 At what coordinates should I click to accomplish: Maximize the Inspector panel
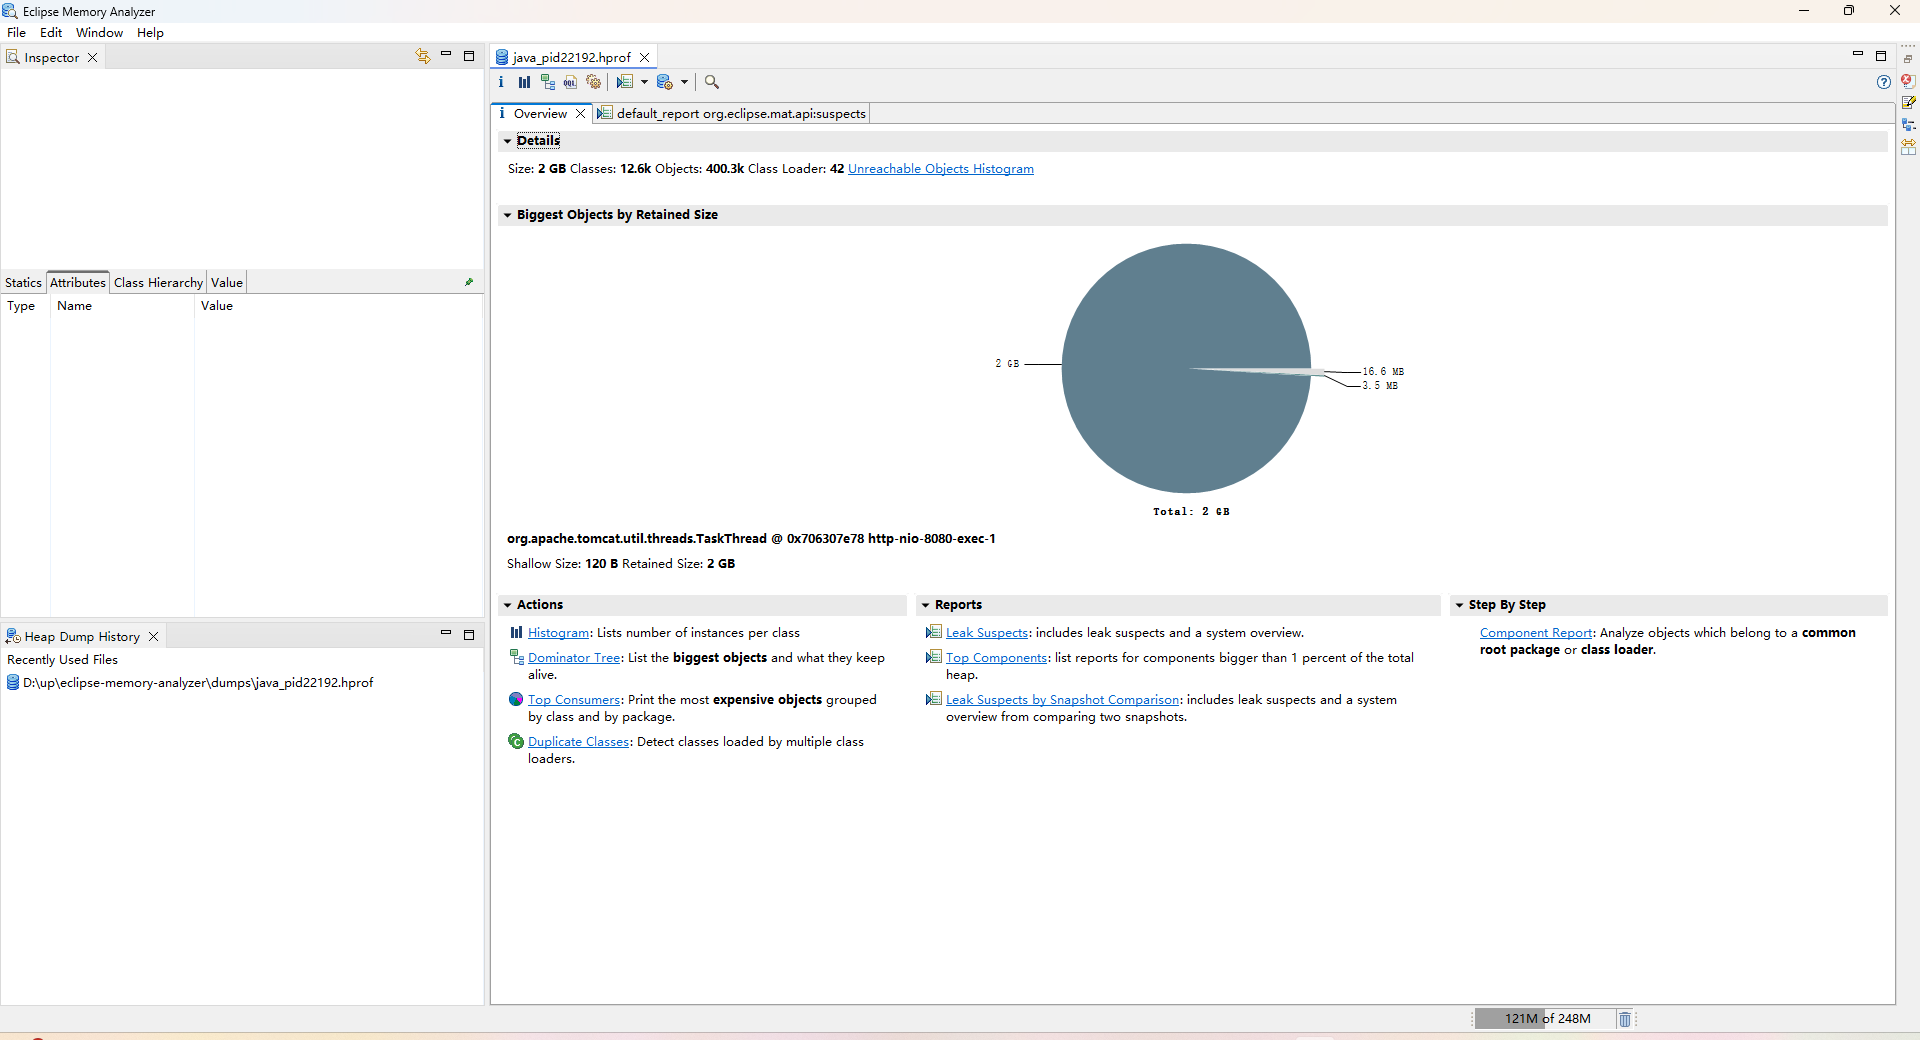coord(469,56)
